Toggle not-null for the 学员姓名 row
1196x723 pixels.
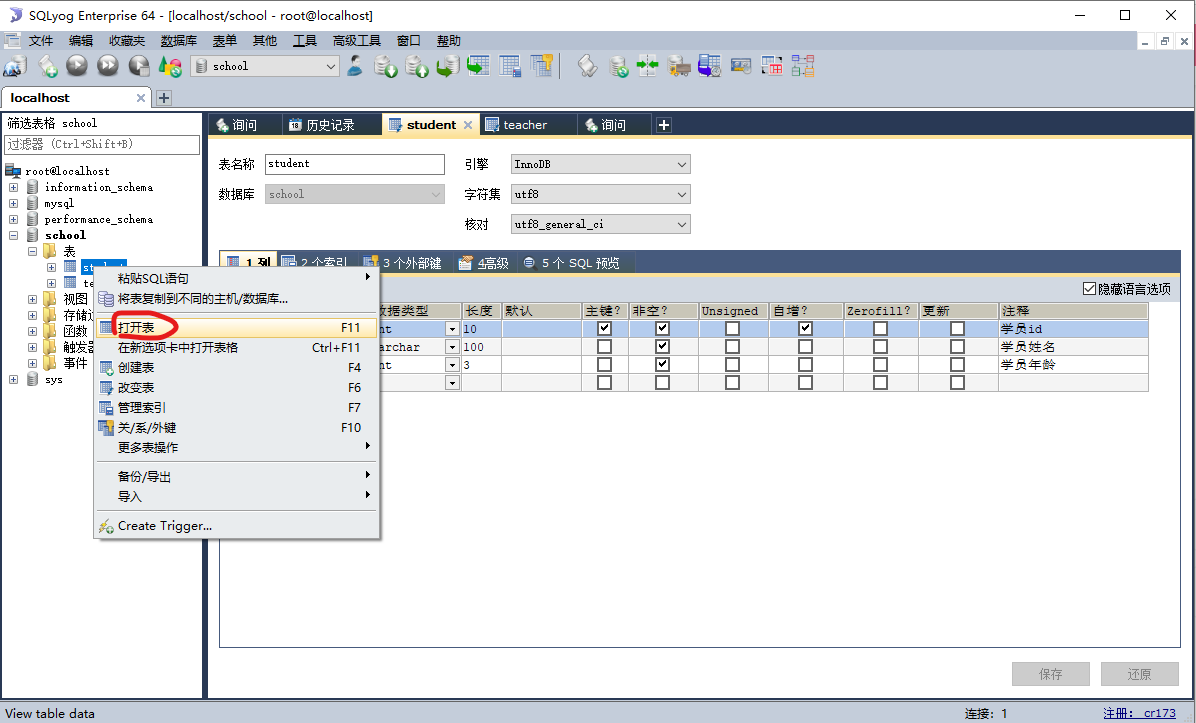click(662, 346)
